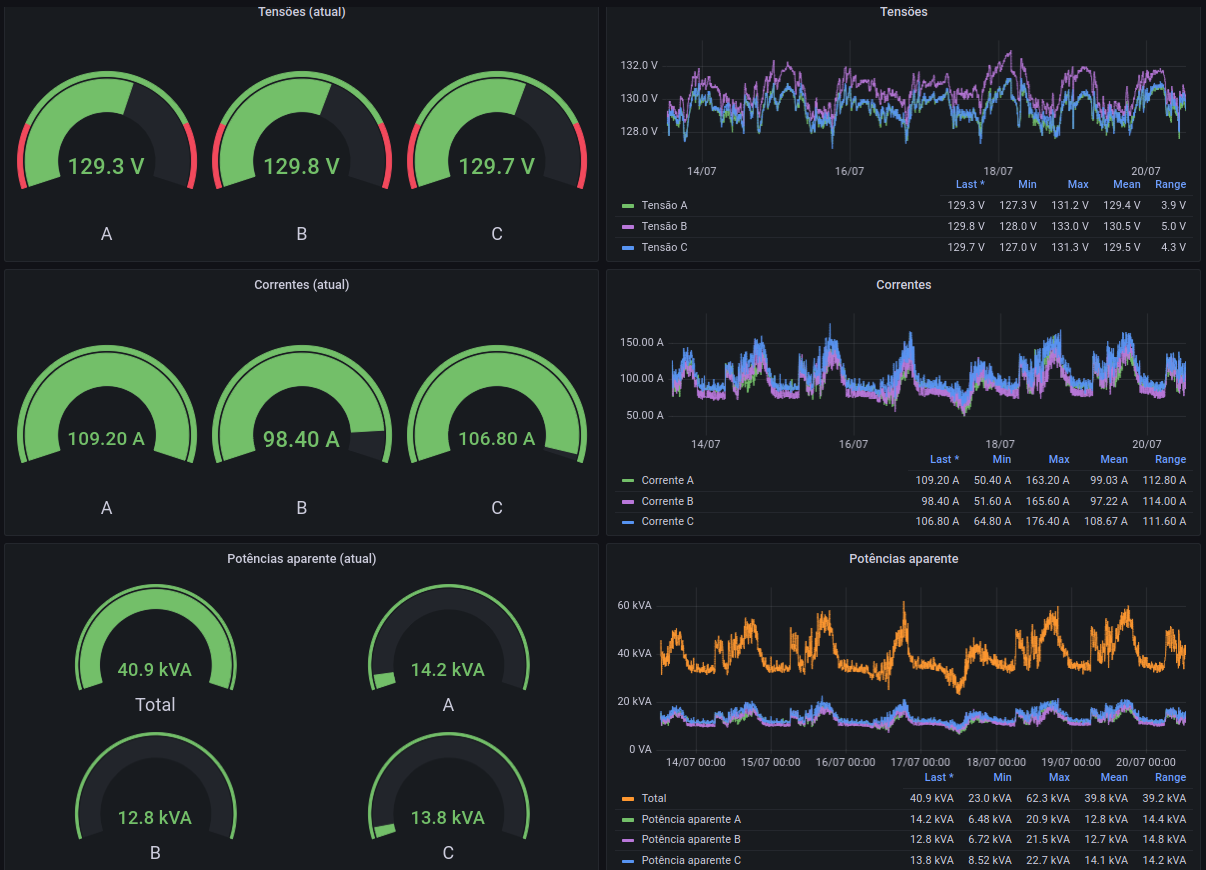Click the purple color swatch of Corrente B
The image size is (1206, 870).
[628, 502]
